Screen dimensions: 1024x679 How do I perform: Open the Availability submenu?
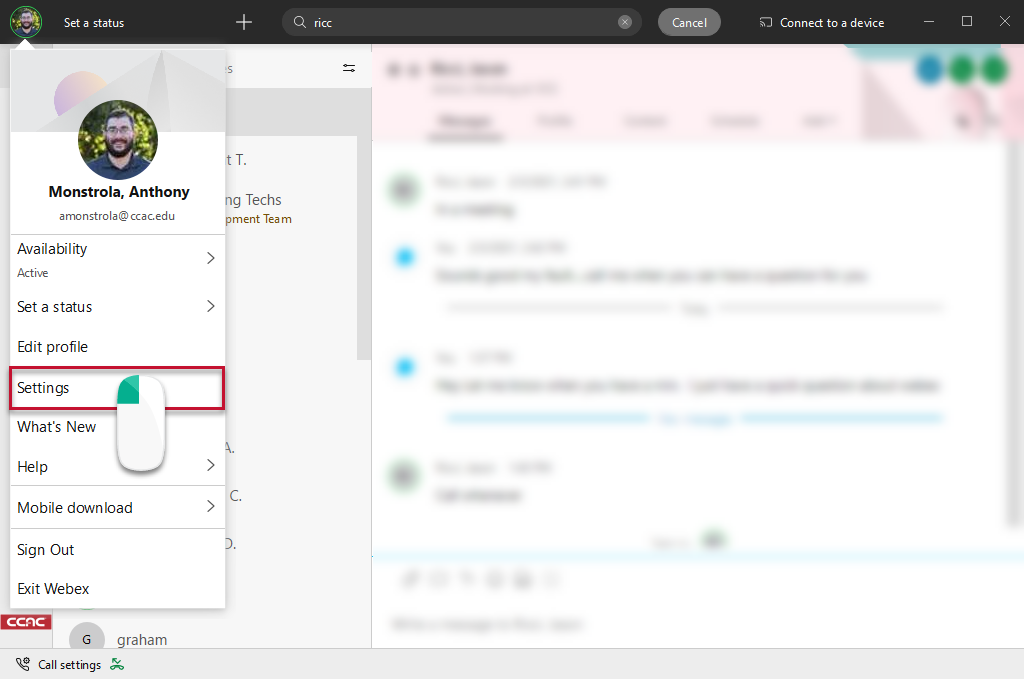click(118, 259)
